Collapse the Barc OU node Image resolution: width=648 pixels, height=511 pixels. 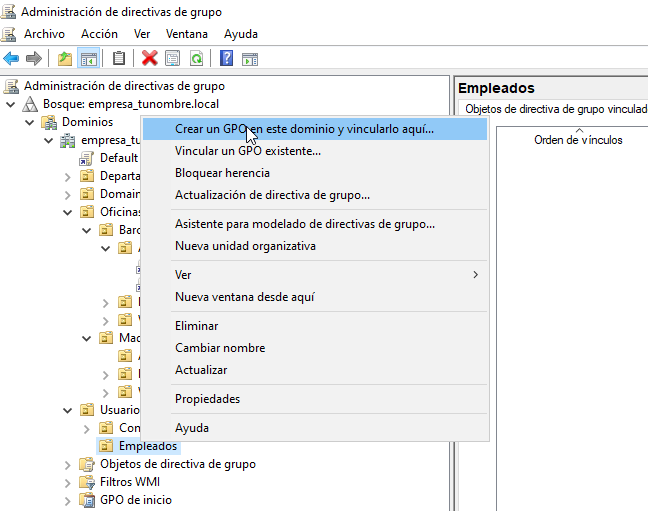point(87,231)
